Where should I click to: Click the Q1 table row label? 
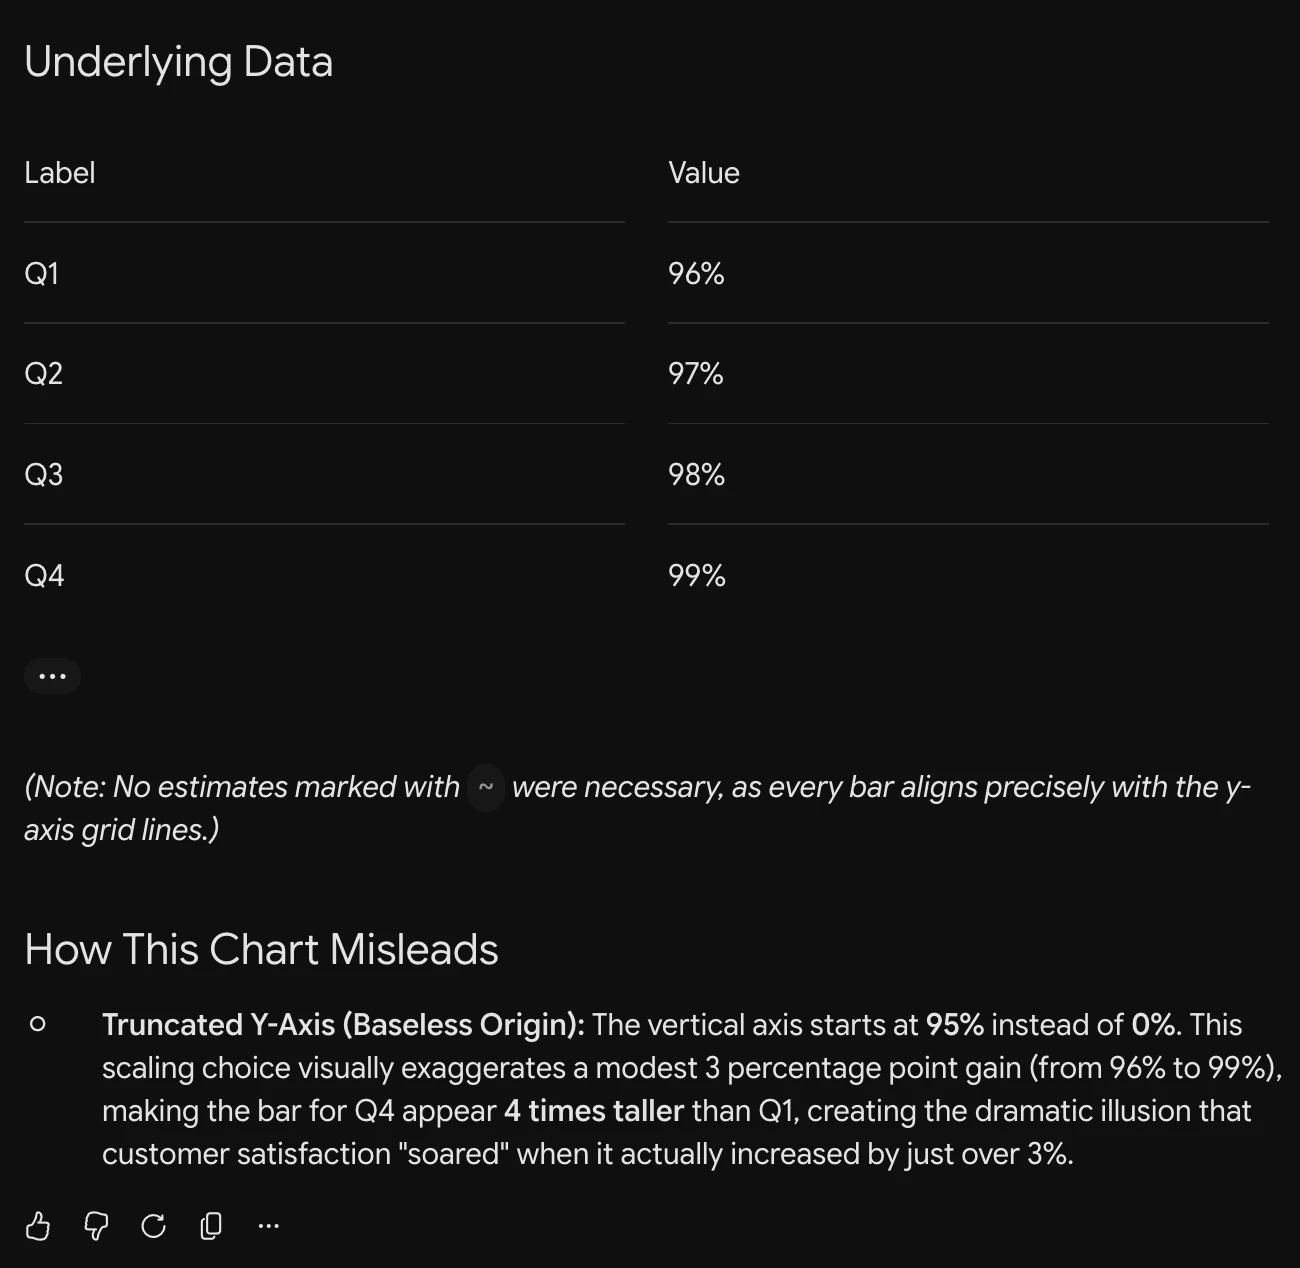coord(42,273)
